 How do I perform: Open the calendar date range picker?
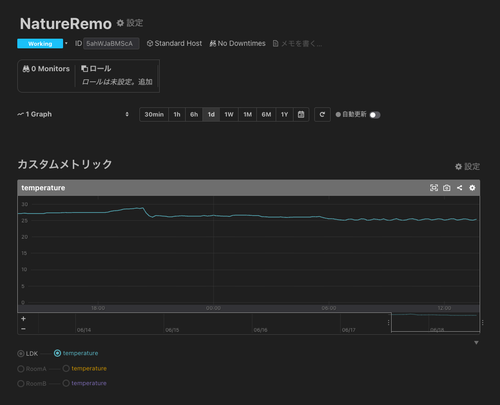pos(301,114)
